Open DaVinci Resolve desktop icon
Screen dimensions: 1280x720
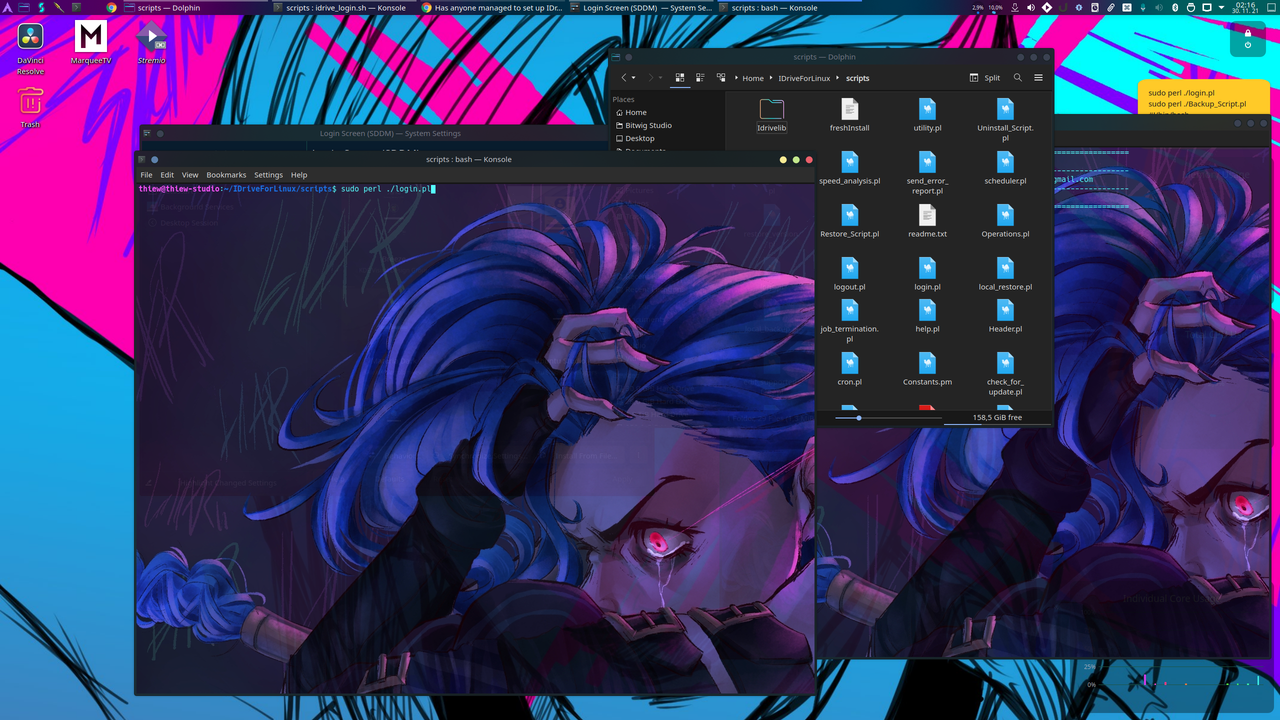click(x=30, y=49)
